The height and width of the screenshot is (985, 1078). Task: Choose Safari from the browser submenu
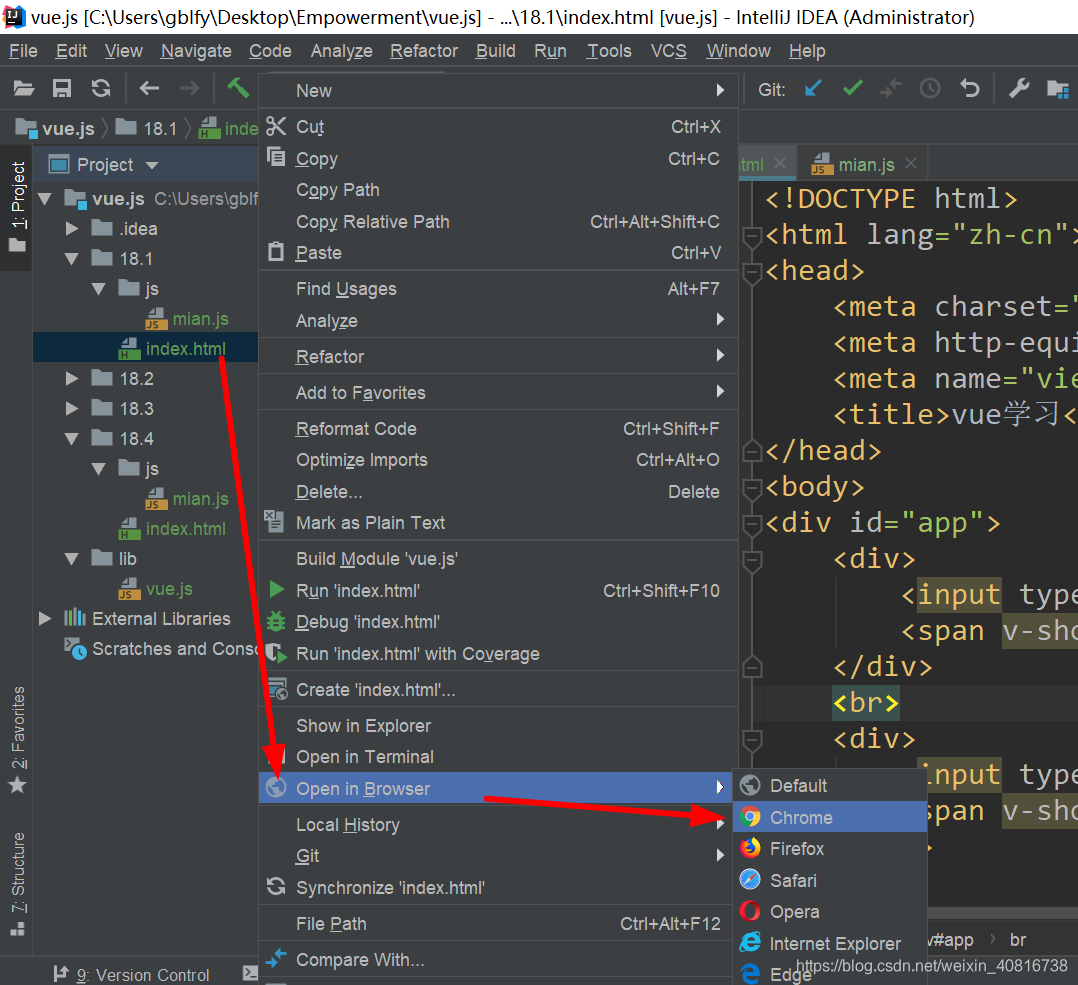(830, 881)
